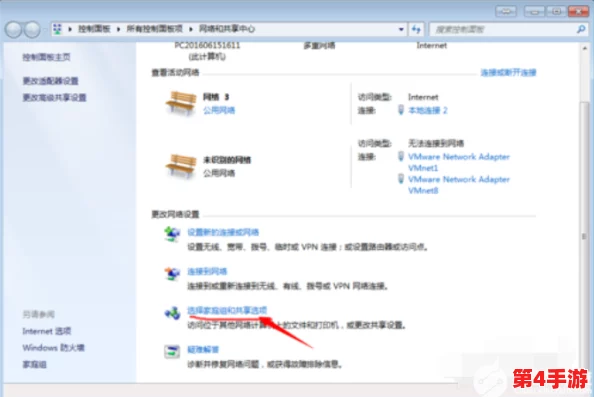Click the icon beside 连接到网络
This screenshot has width=594, height=397.
[172, 273]
